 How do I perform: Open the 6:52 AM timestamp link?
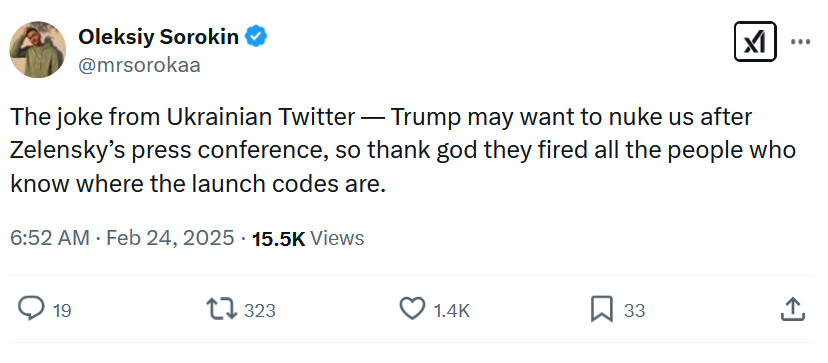50,238
